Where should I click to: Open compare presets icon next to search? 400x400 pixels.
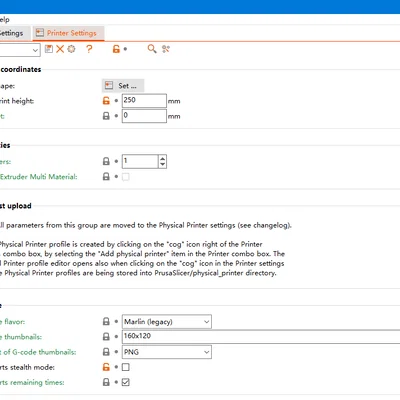(166, 49)
